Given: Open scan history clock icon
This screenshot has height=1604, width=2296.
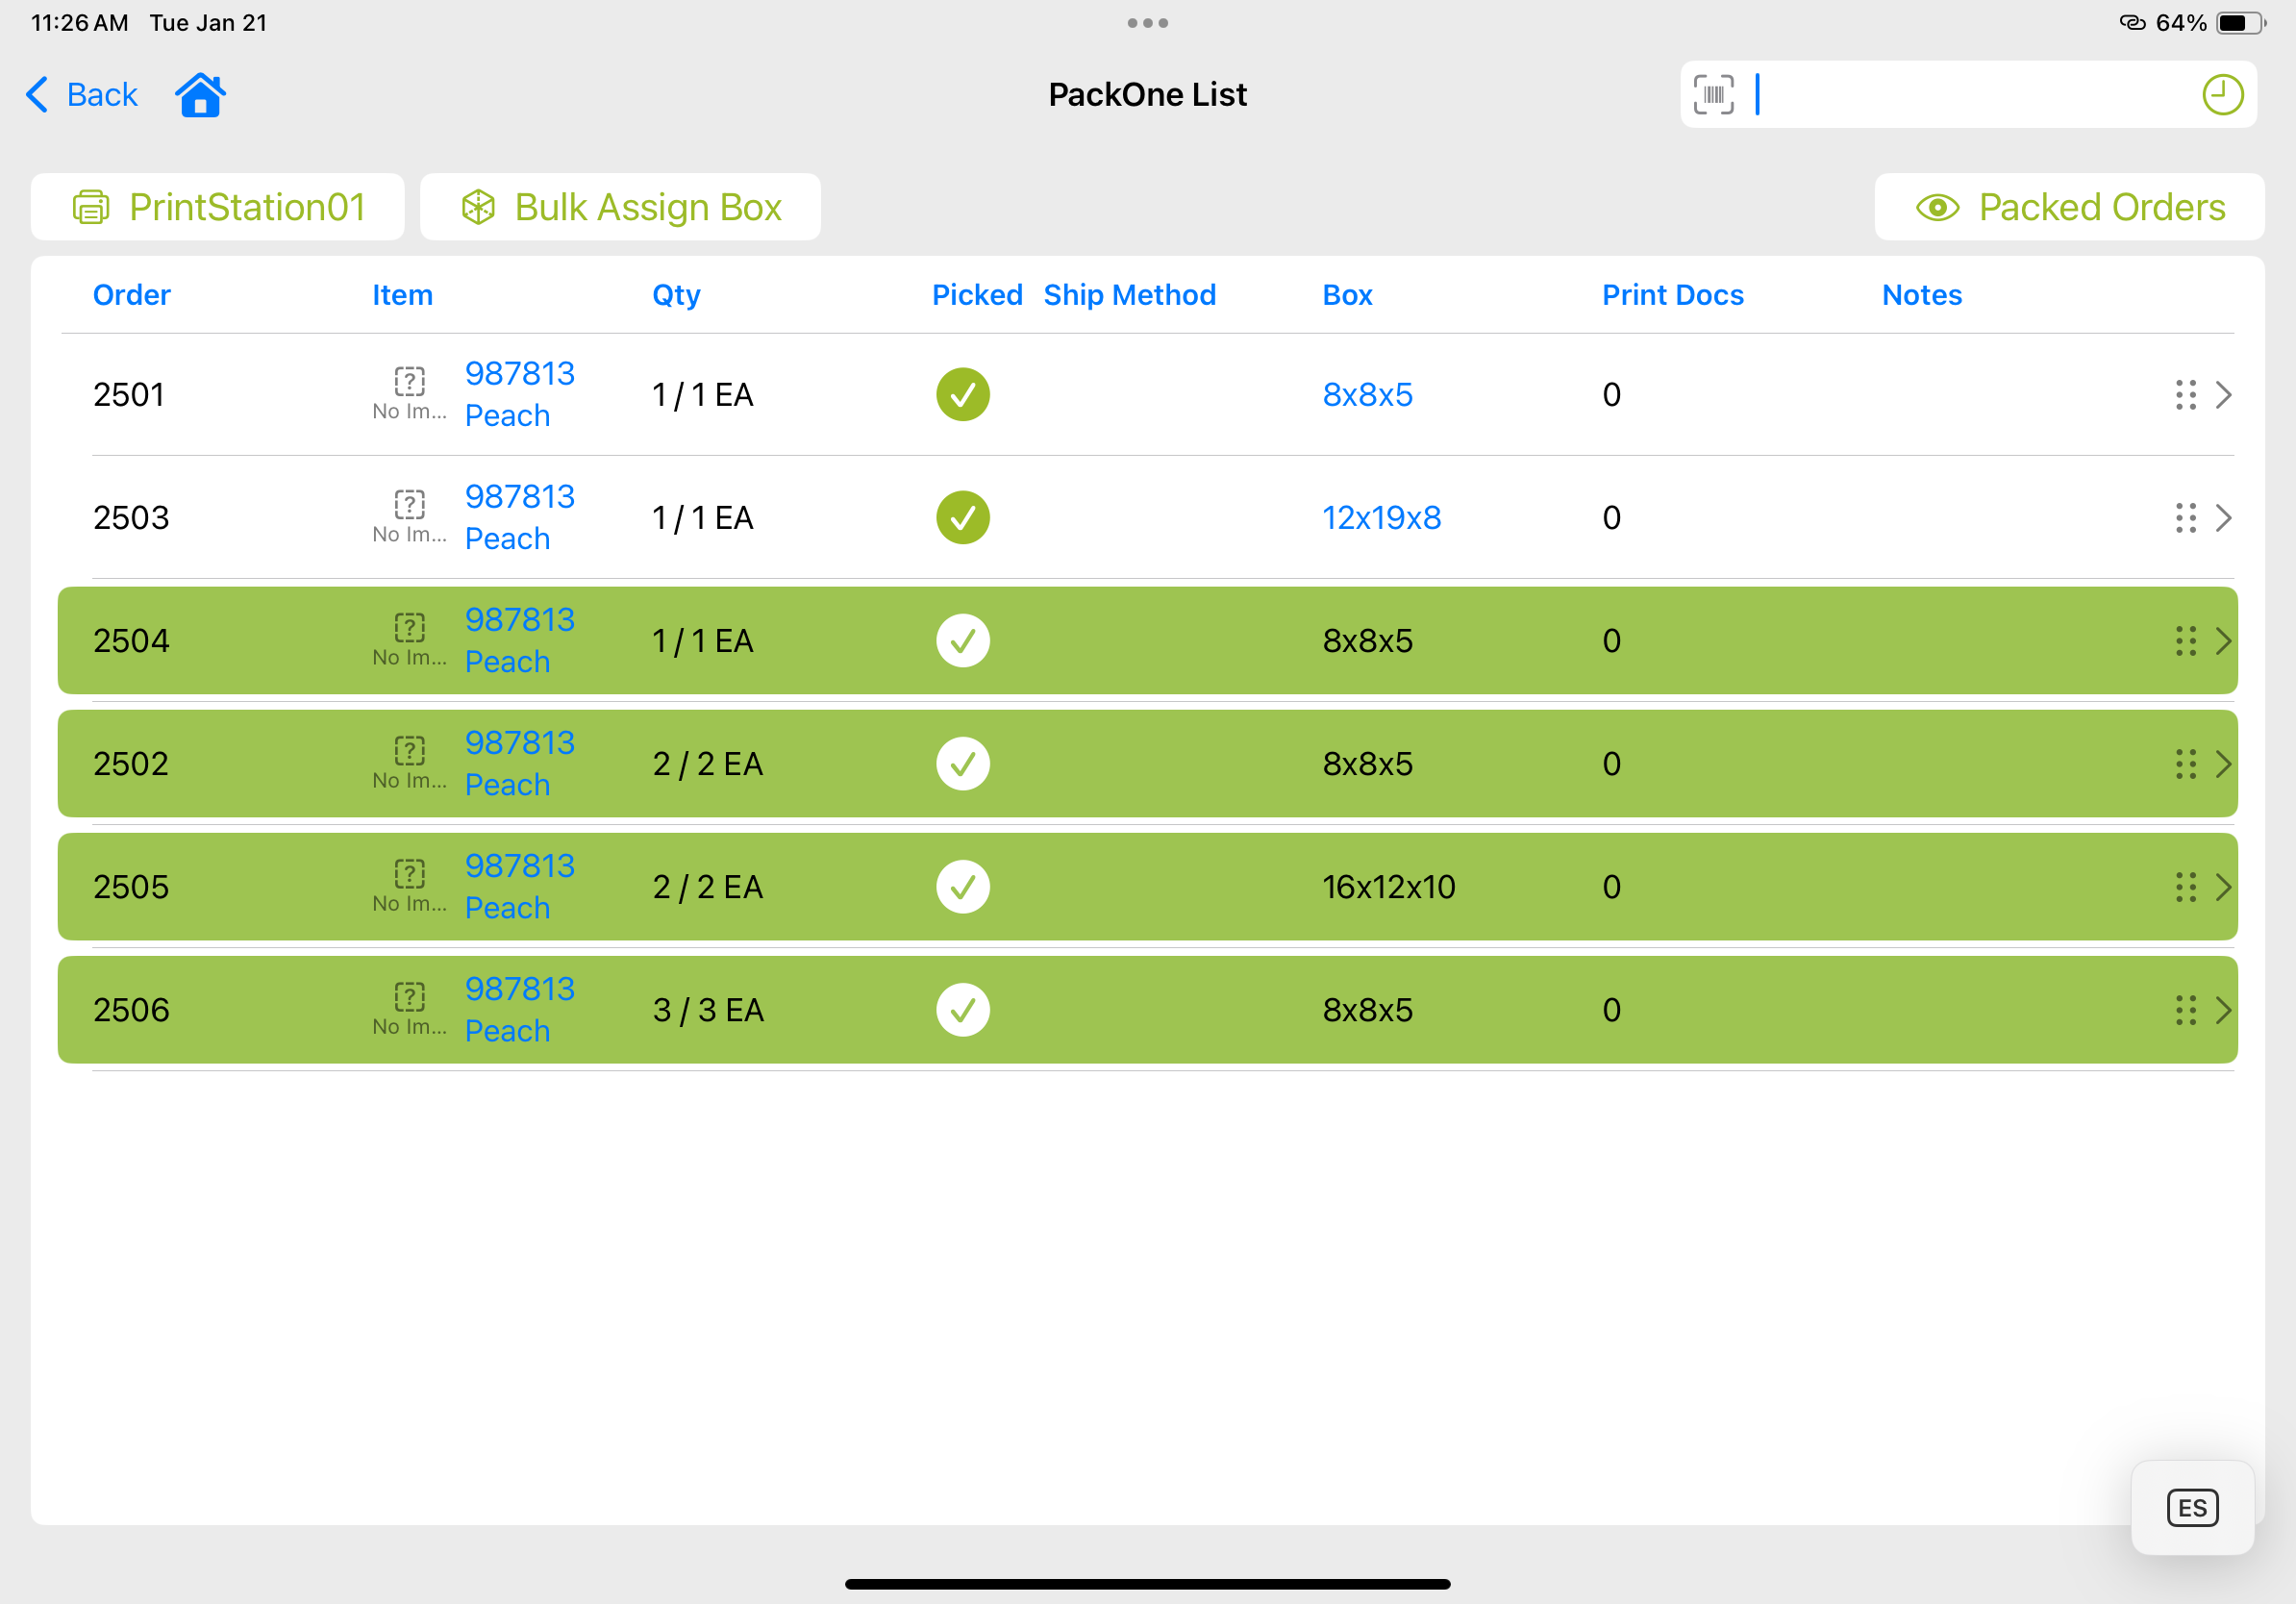Looking at the screenshot, I should (2222, 95).
